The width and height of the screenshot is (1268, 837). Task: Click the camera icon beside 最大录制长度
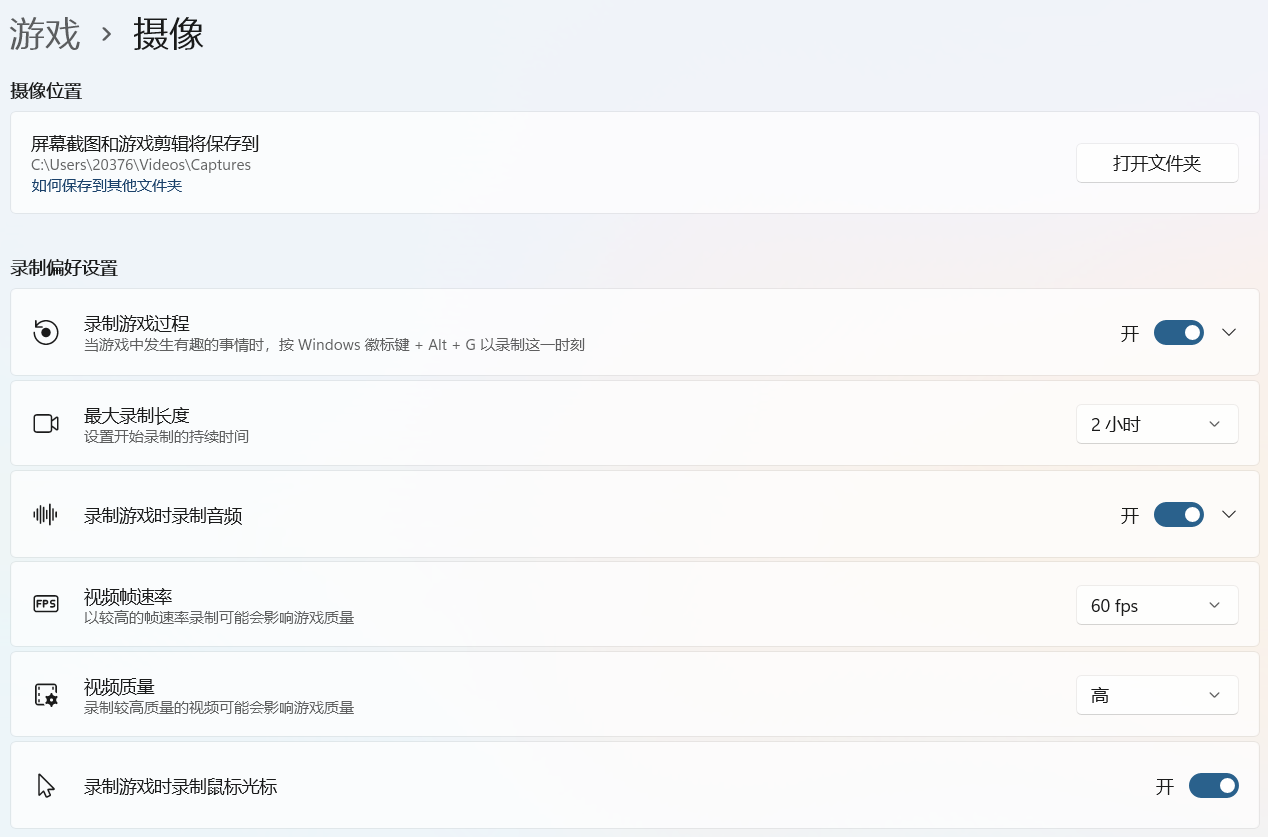click(x=46, y=423)
